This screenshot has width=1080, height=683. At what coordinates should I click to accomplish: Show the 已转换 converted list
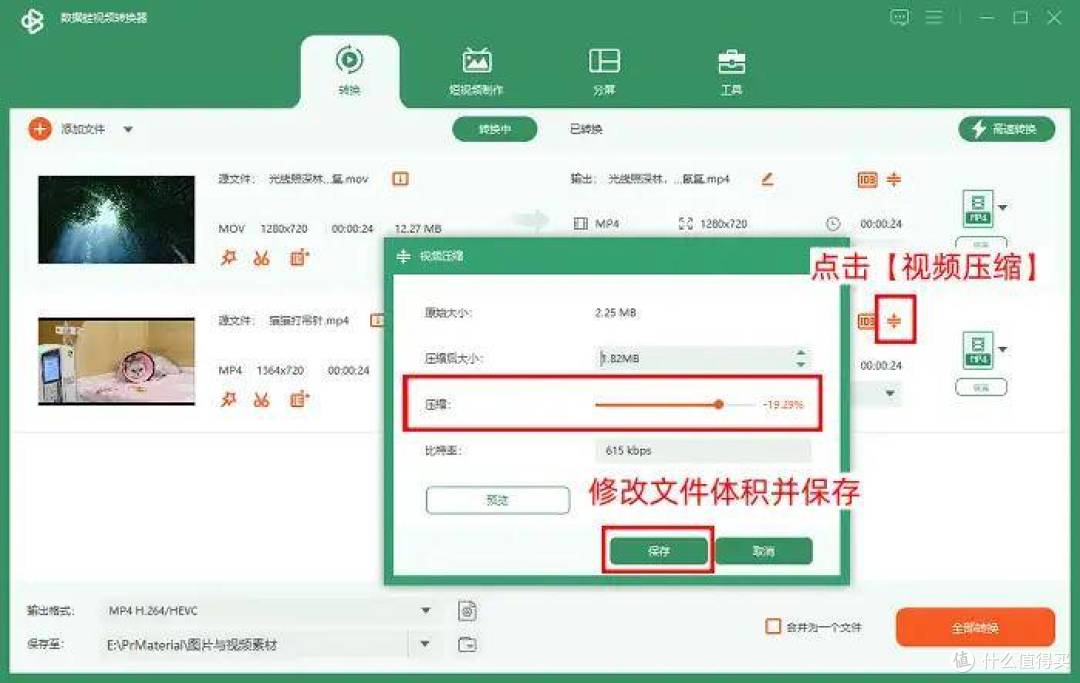click(x=586, y=129)
